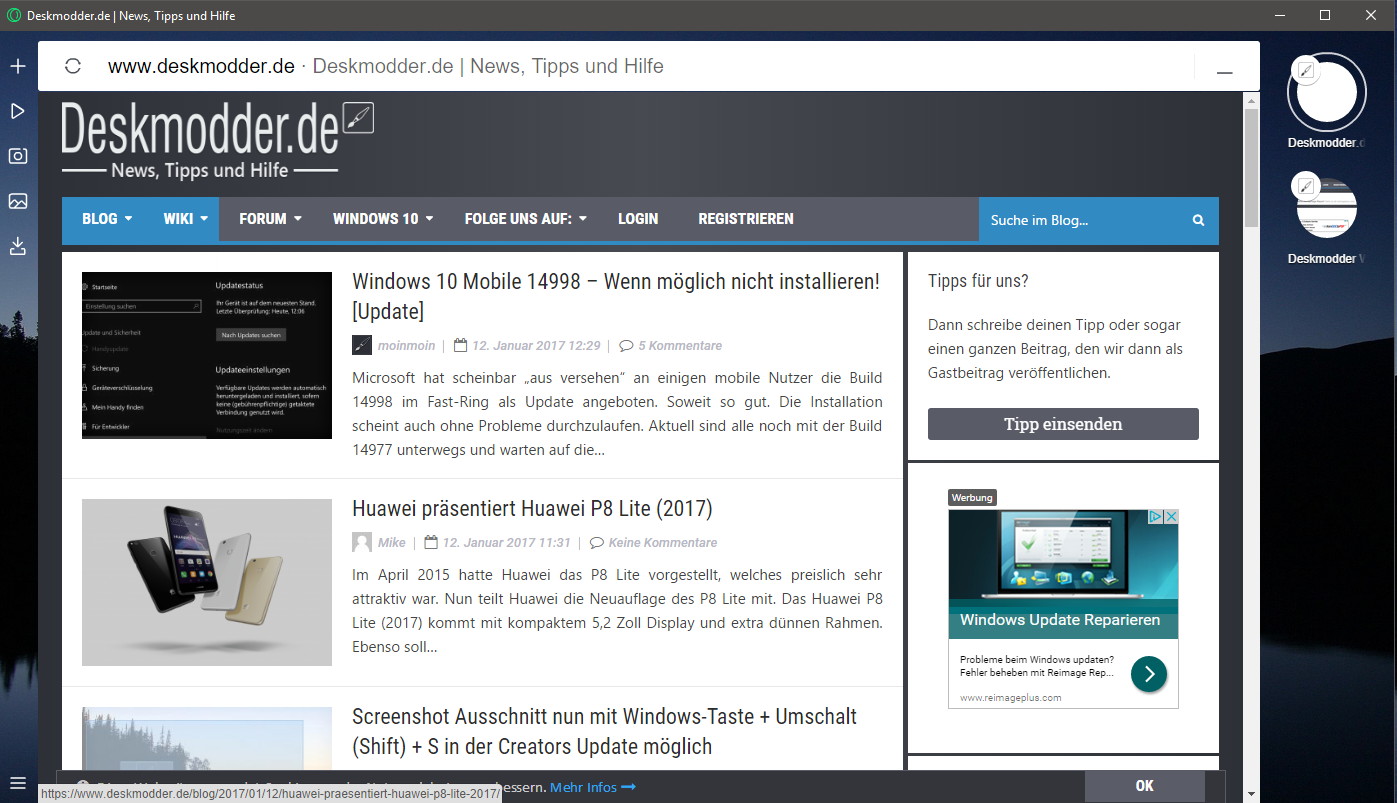Click the Werbung label above the ad

coord(972,498)
